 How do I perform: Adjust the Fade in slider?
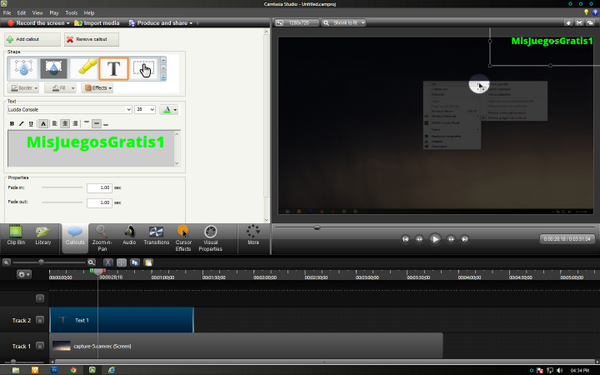pyautogui.click(x=62, y=188)
